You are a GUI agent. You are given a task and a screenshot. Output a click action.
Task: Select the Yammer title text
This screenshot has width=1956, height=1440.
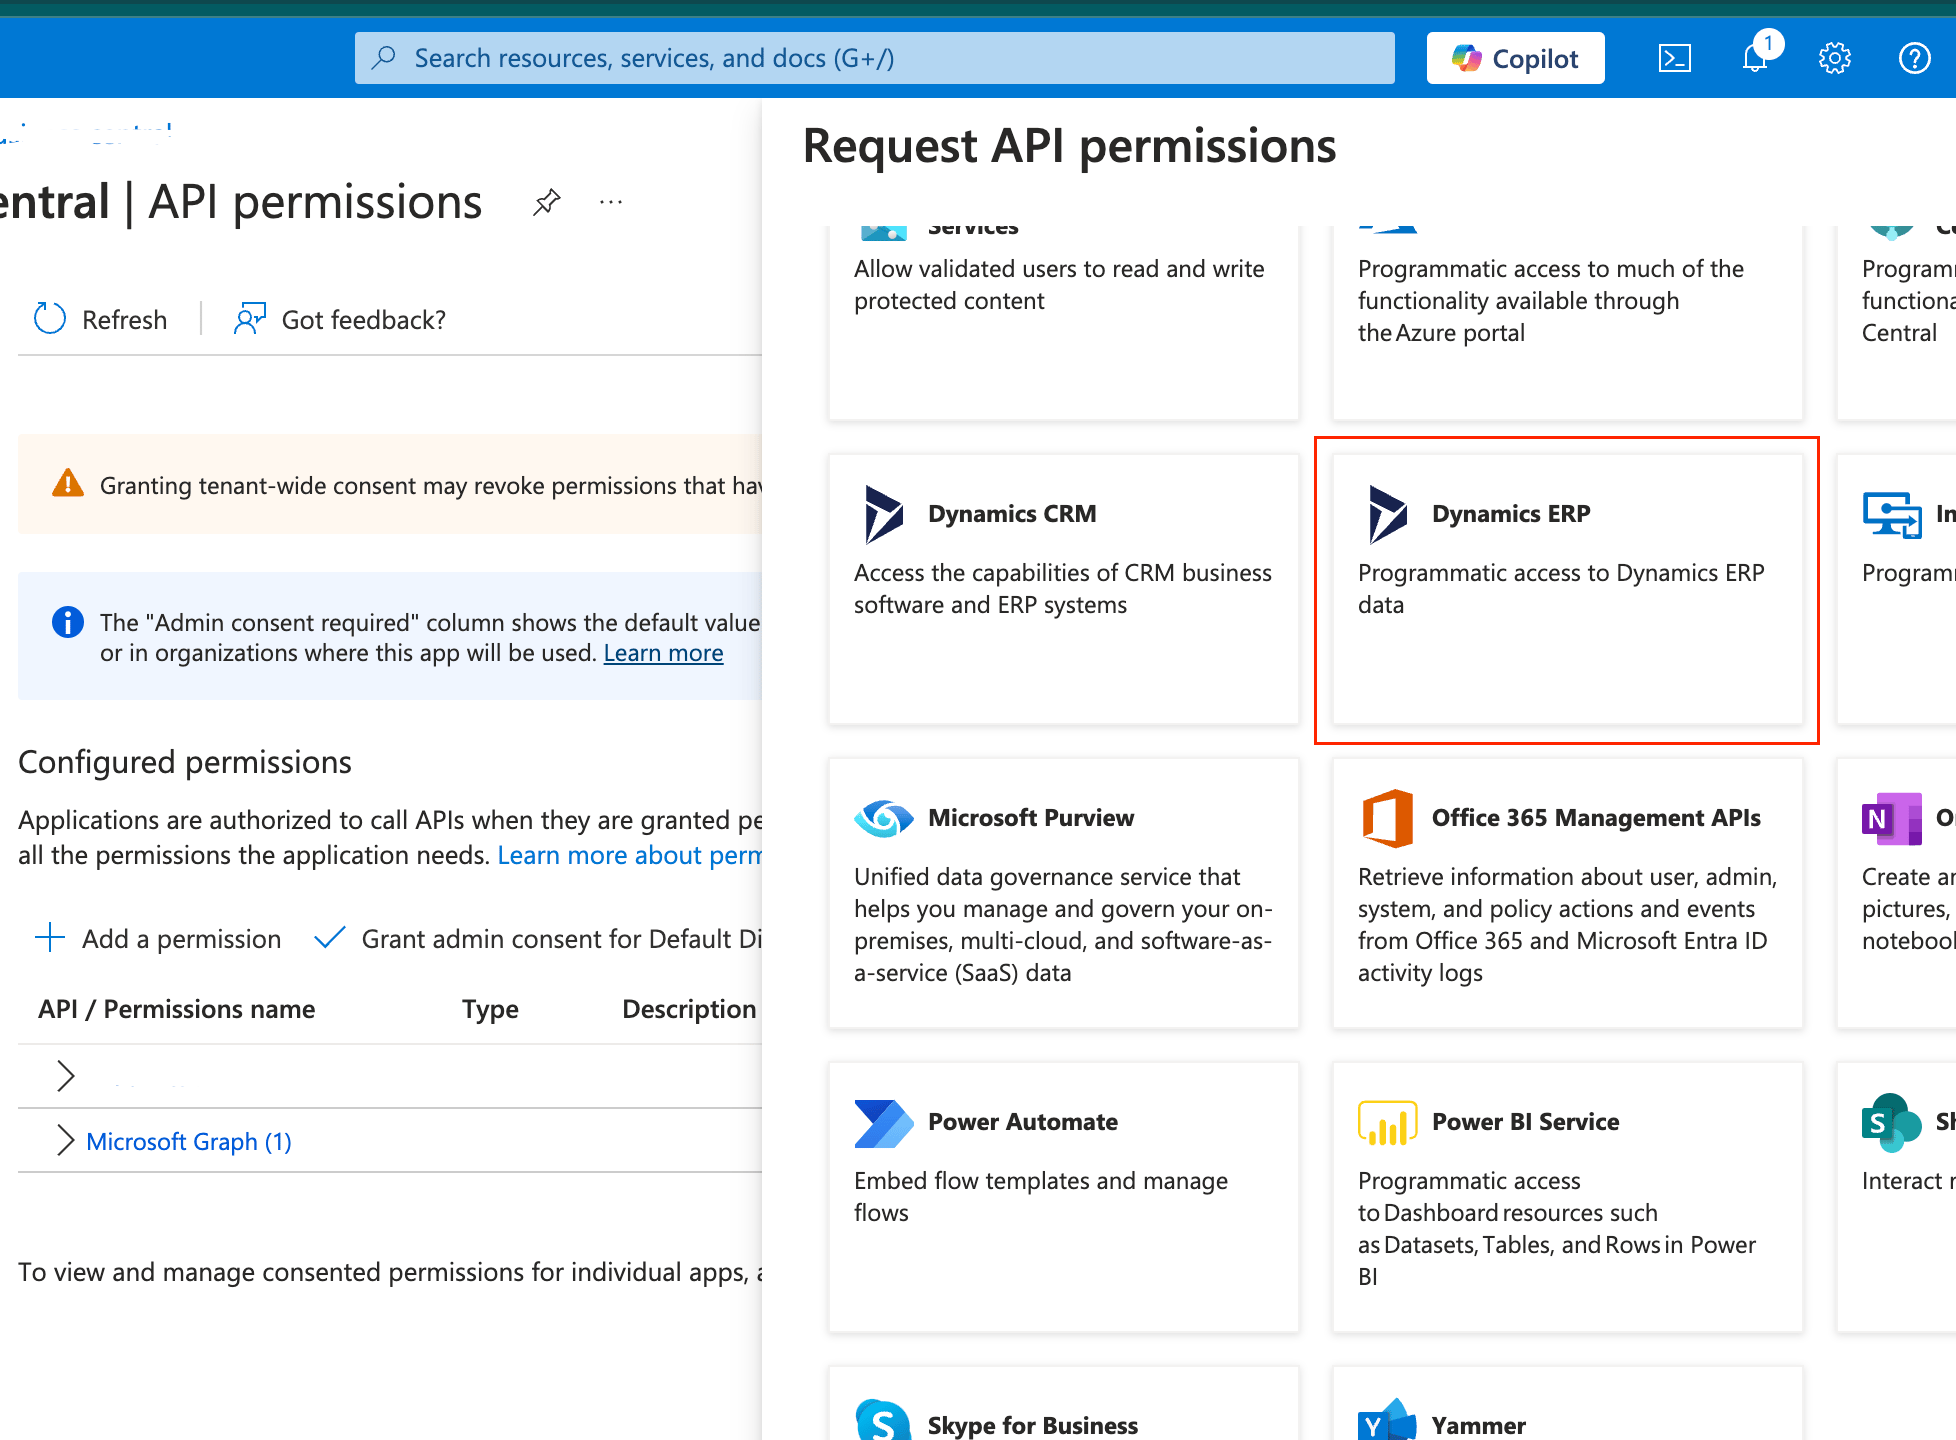tap(1479, 1425)
